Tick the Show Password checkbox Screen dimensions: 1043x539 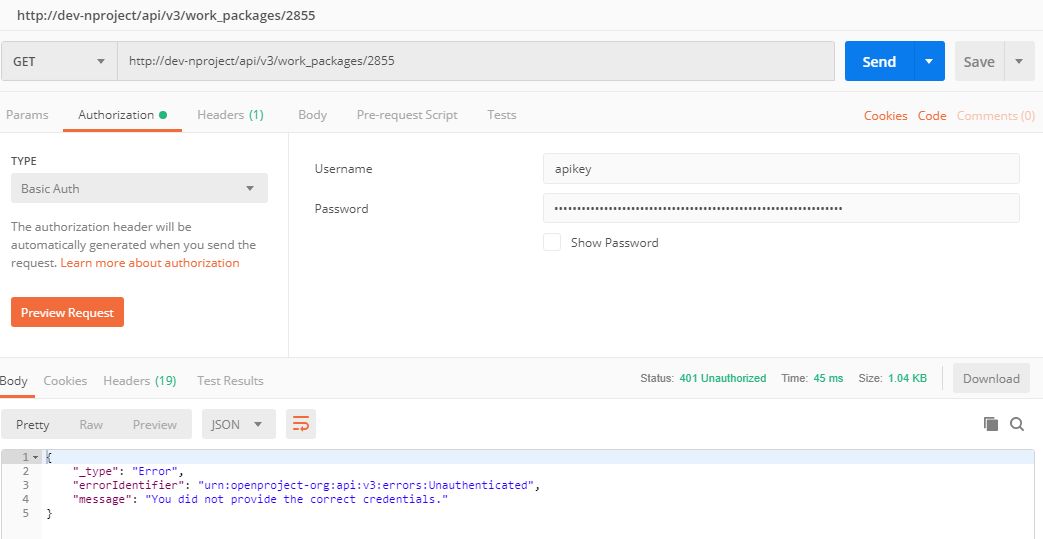551,242
